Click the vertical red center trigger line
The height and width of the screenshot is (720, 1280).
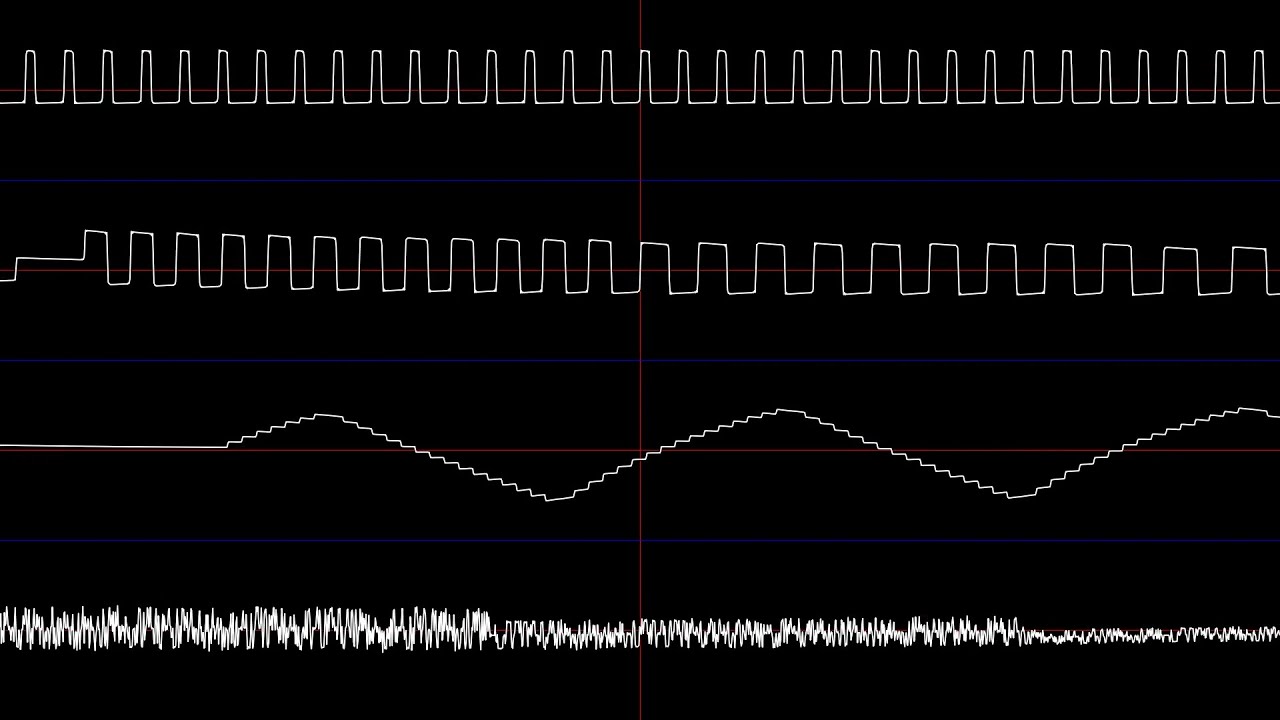click(640, 360)
